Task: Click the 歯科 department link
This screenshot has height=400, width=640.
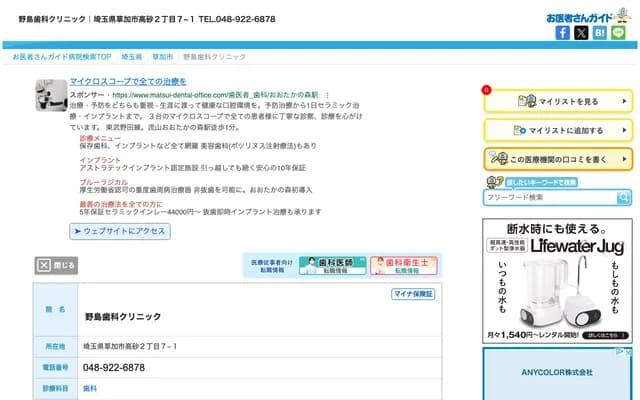Action: (90, 389)
